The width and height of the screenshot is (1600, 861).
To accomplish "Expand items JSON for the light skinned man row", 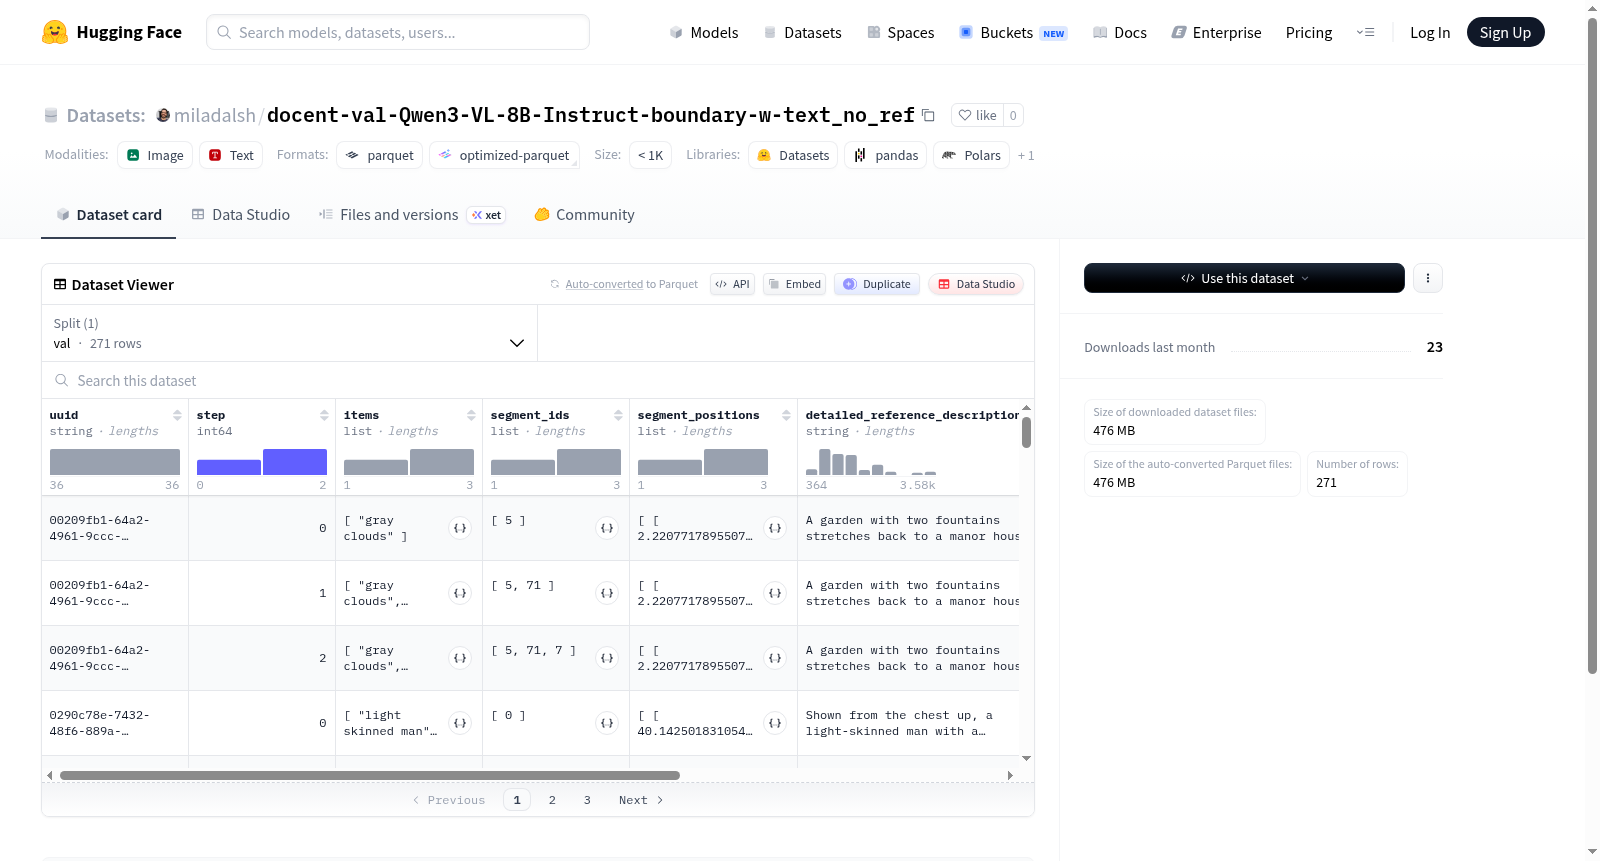I will pyautogui.click(x=460, y=723).
